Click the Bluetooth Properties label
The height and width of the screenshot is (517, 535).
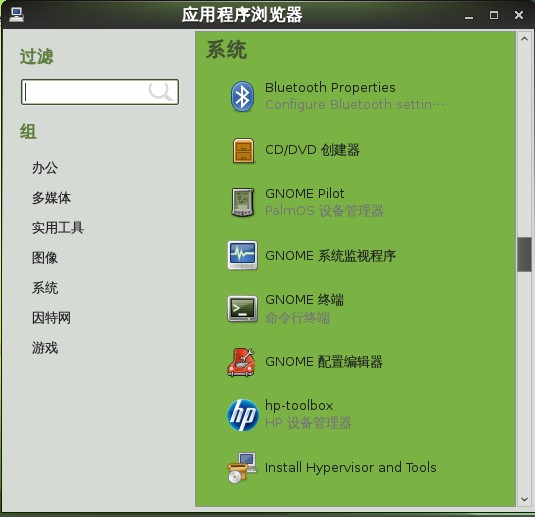330,88
